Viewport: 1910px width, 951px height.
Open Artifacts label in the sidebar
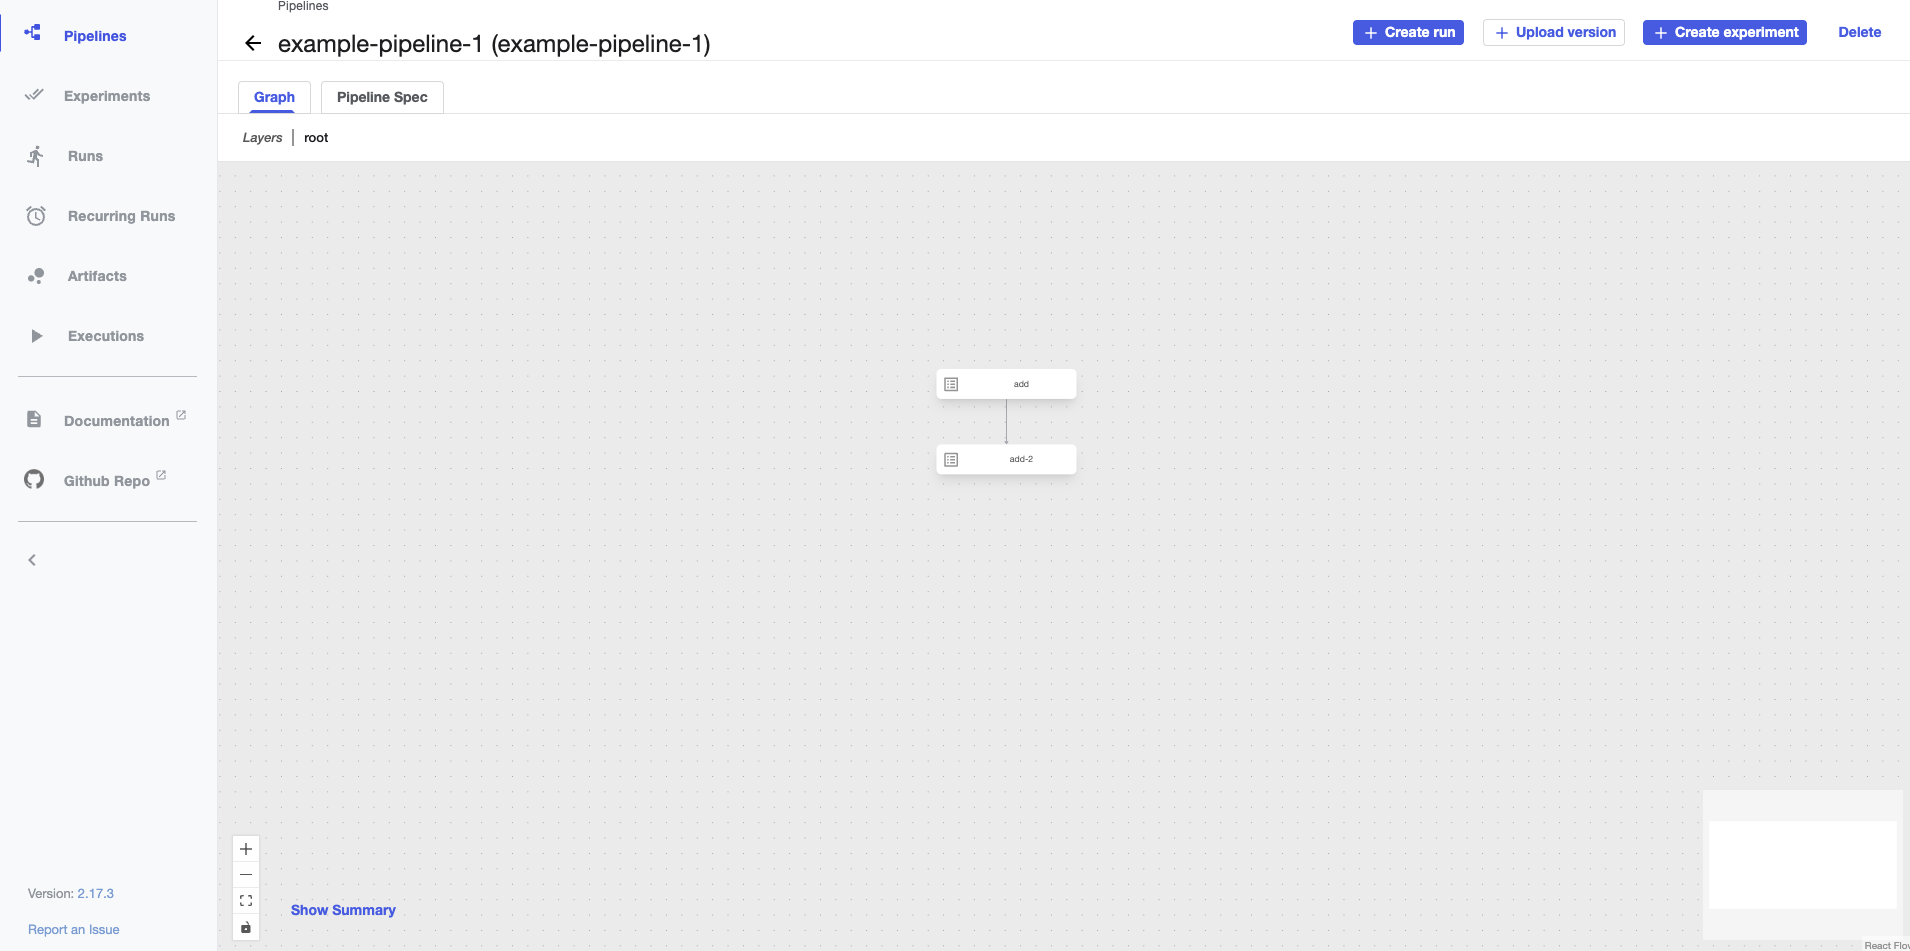(97, 276)
